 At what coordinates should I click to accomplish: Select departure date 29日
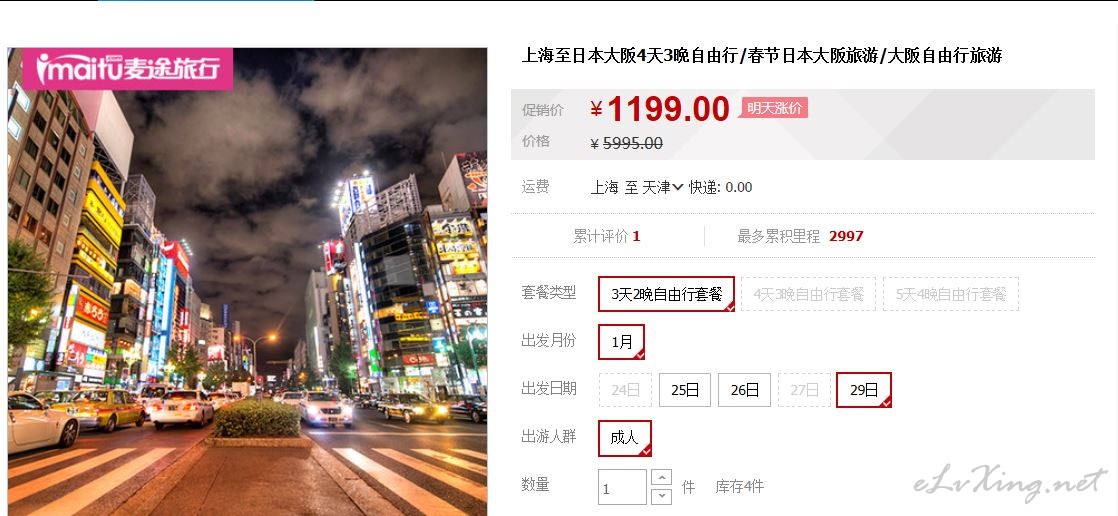click(863, 390)
